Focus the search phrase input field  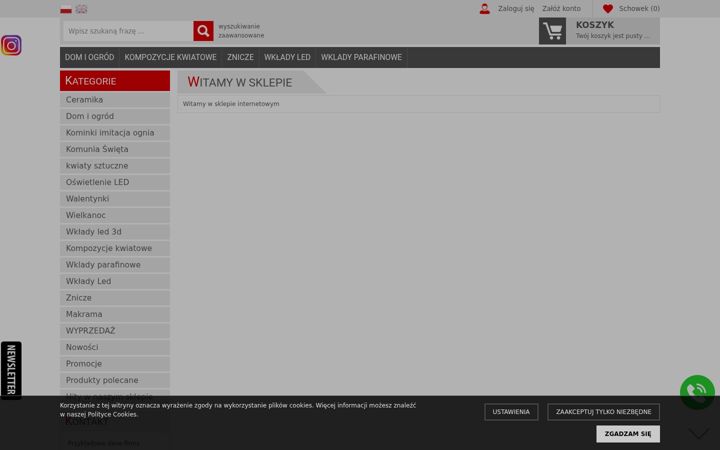[128, 31]
